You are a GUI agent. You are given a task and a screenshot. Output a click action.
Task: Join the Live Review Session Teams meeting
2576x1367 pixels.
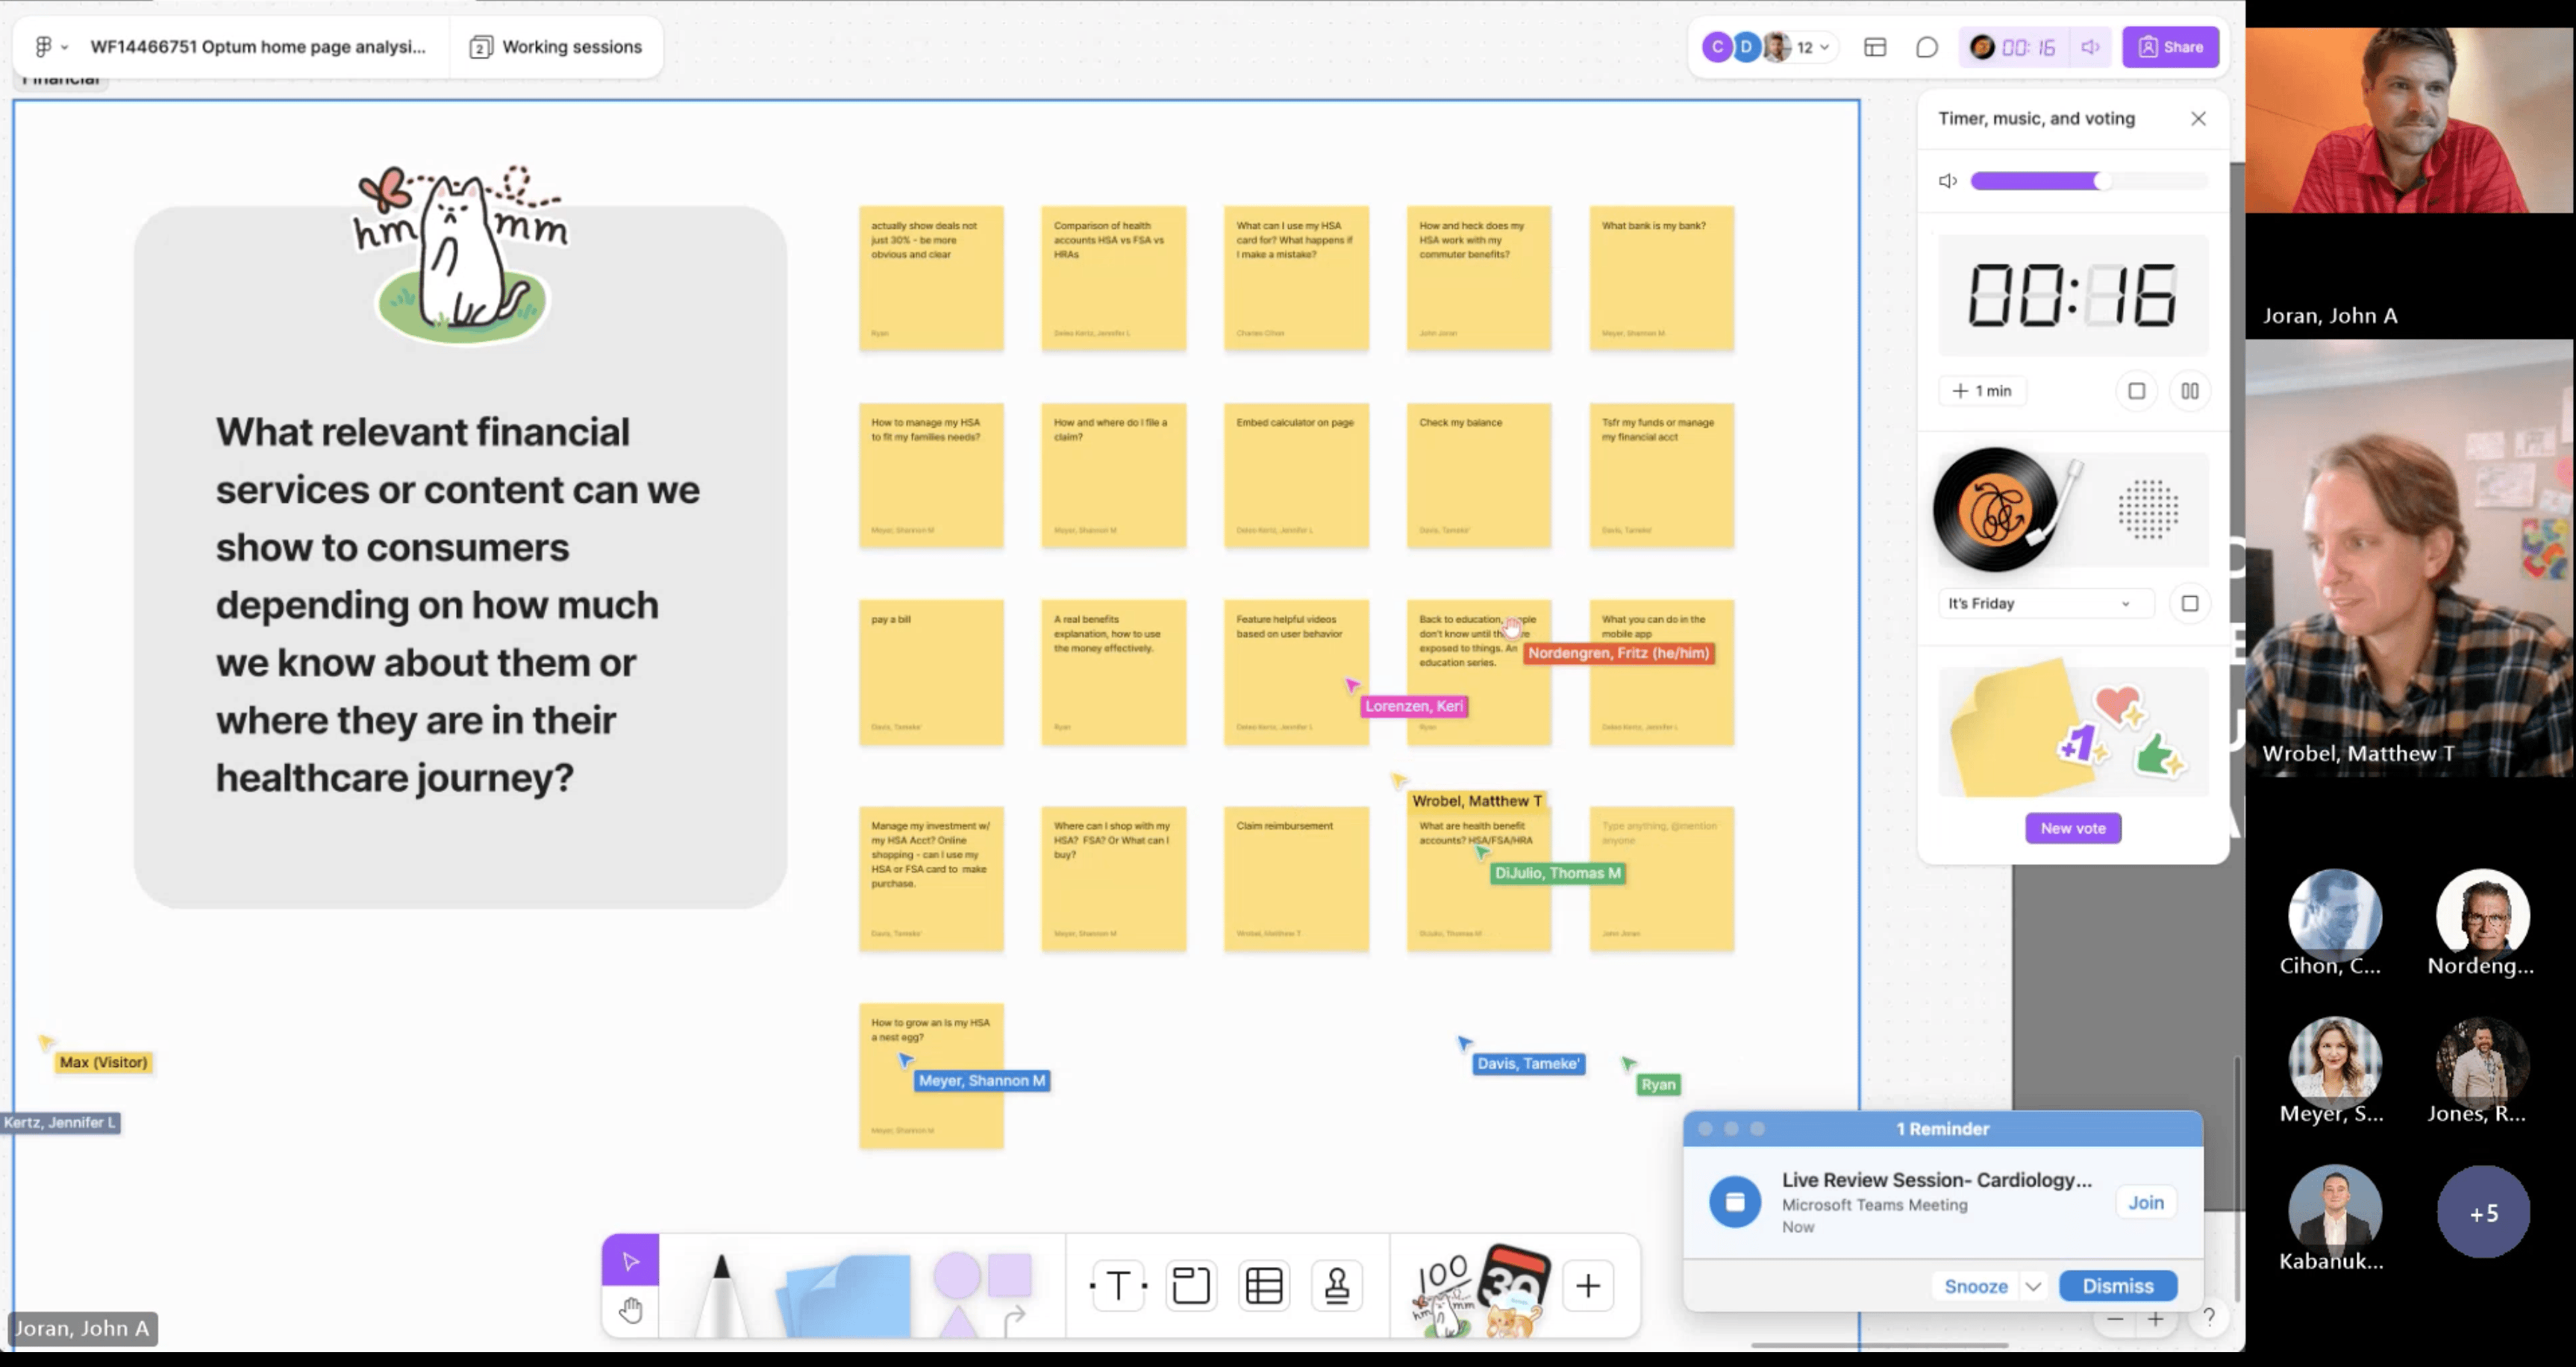click(x=2145, y=1202)
